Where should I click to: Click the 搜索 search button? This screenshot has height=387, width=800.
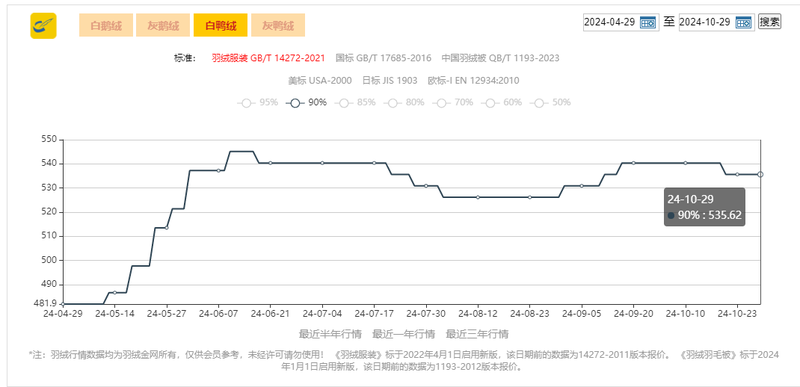(x=769, y=22)
